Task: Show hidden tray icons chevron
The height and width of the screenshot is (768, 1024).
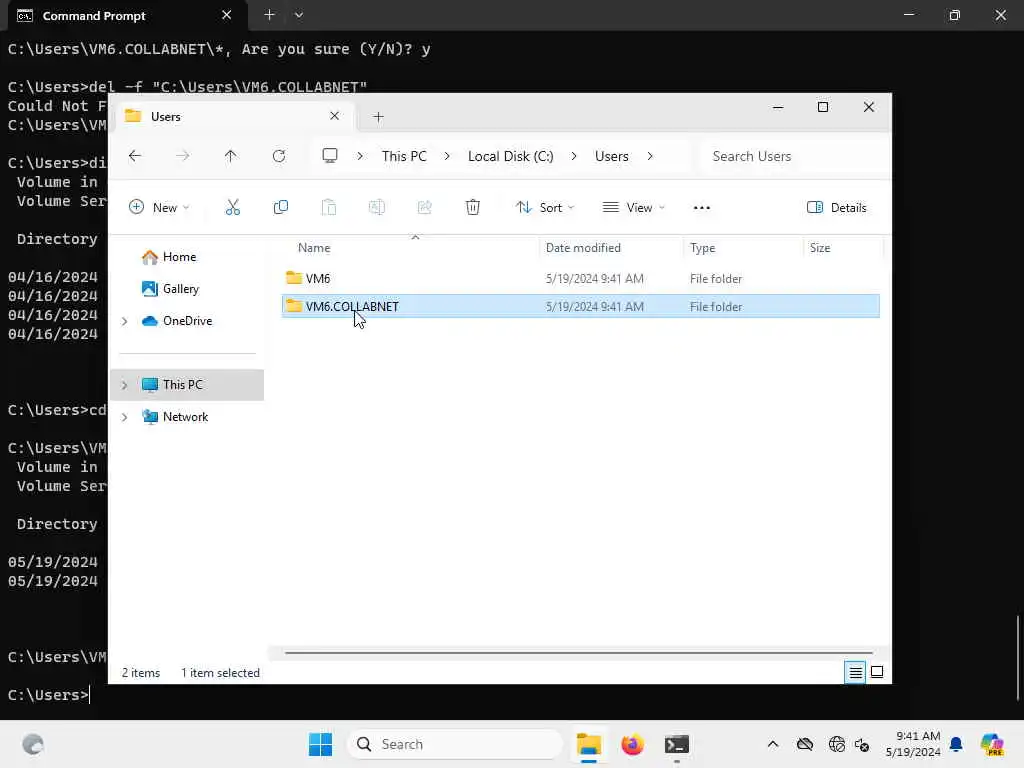Action: tap(773, 744)
